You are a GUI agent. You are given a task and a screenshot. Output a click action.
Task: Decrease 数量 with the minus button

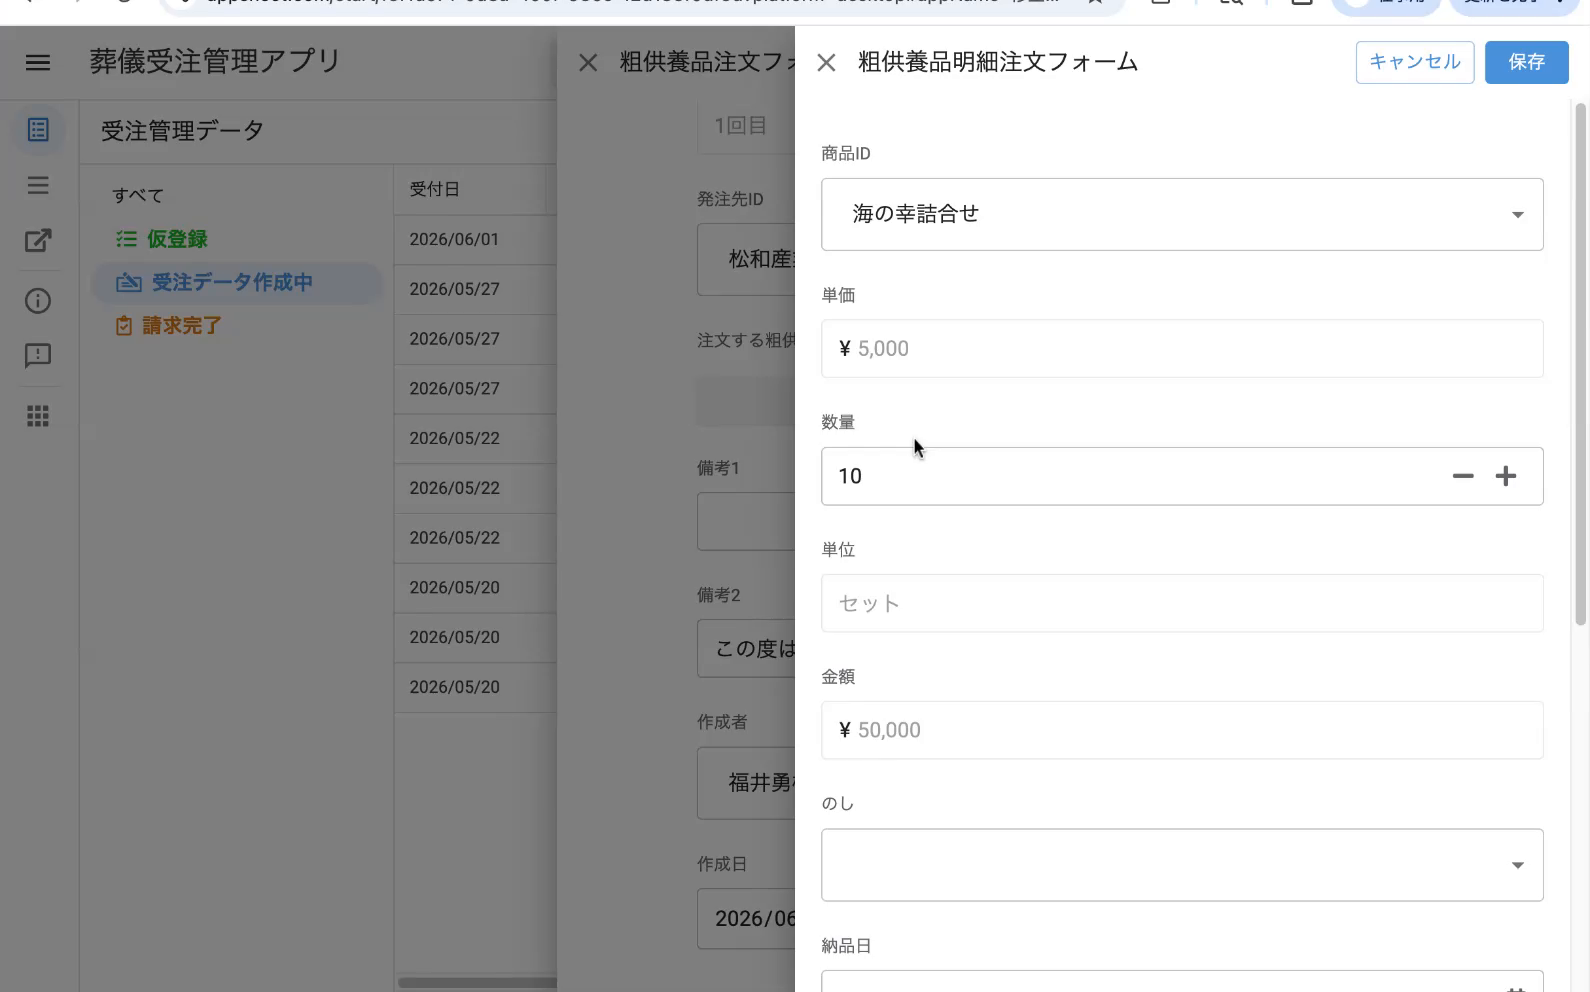(1463, 476)
